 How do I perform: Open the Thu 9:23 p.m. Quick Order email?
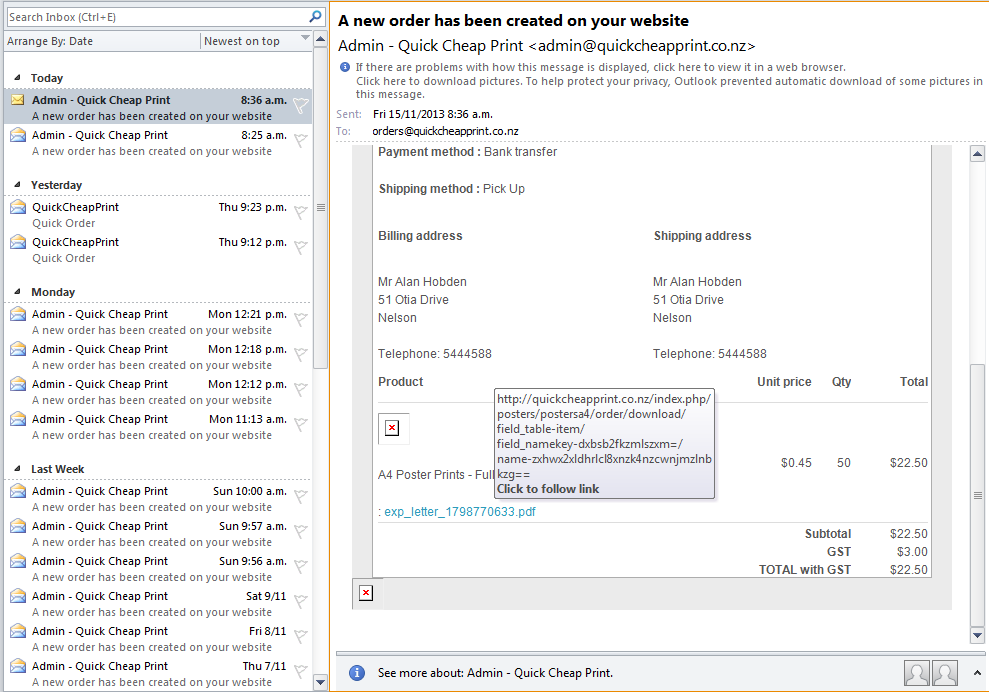(158, 214)
